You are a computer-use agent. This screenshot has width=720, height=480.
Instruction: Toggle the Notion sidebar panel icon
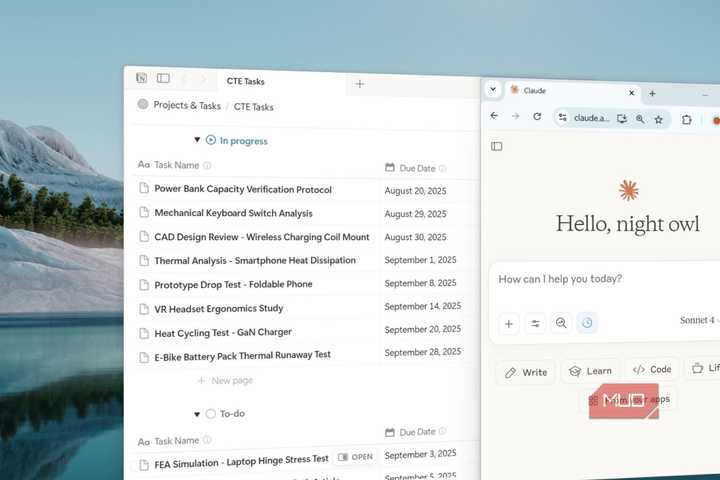pos(163,78)
